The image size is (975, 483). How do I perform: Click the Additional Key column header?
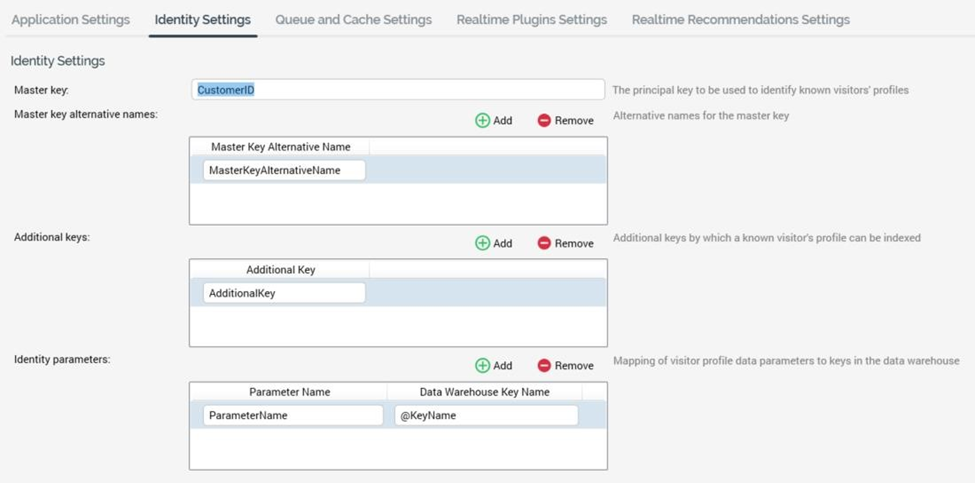(280, 270)
